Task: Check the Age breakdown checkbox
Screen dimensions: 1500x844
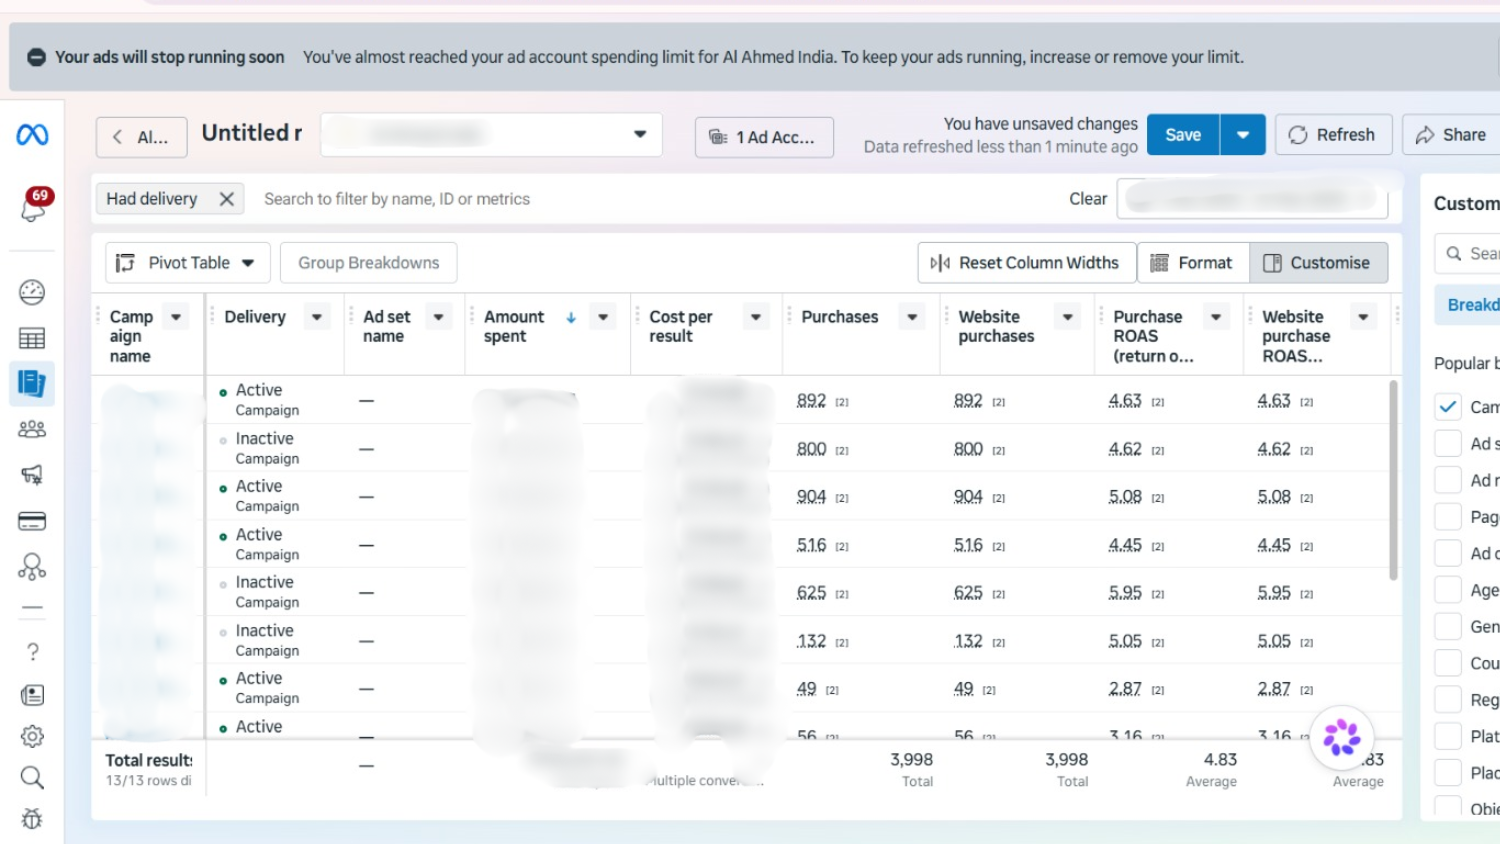Action: point(1447,590)
